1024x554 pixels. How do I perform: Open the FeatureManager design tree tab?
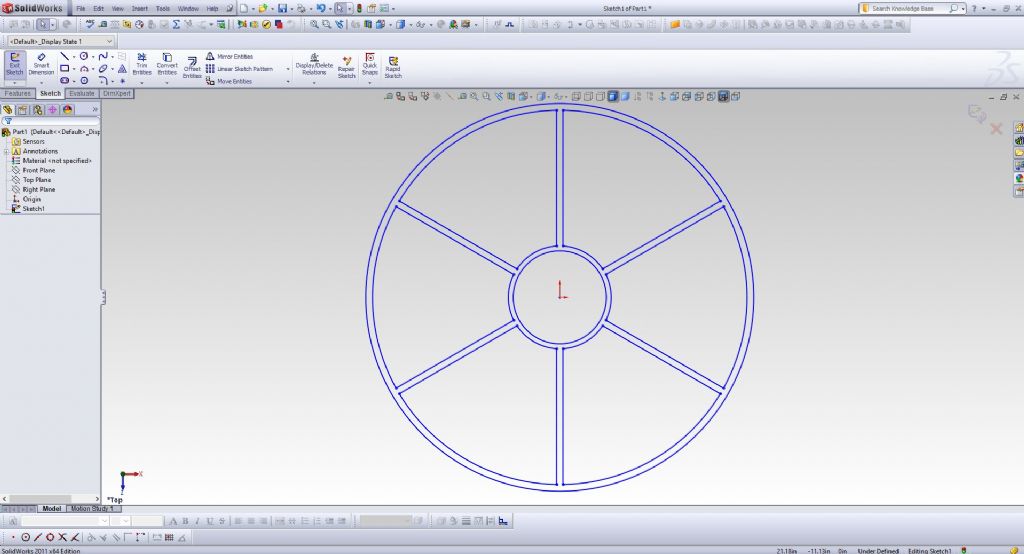pos(7,110)
